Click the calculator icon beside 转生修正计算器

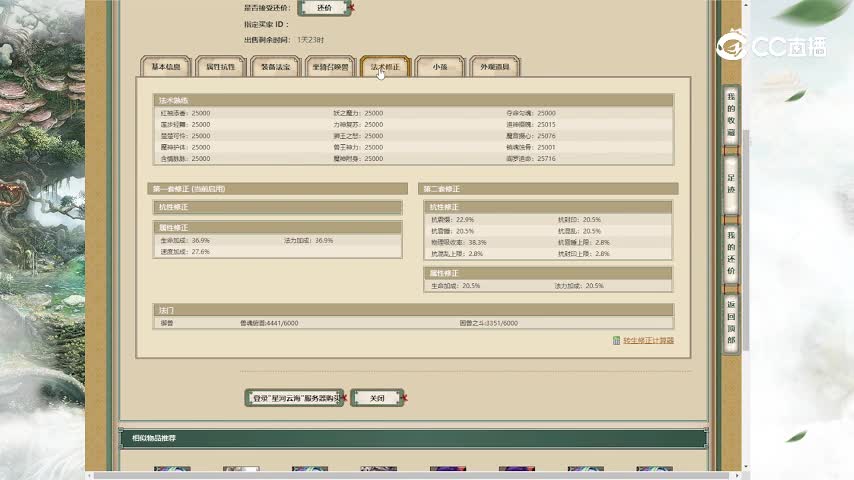[x=616, y=341]
